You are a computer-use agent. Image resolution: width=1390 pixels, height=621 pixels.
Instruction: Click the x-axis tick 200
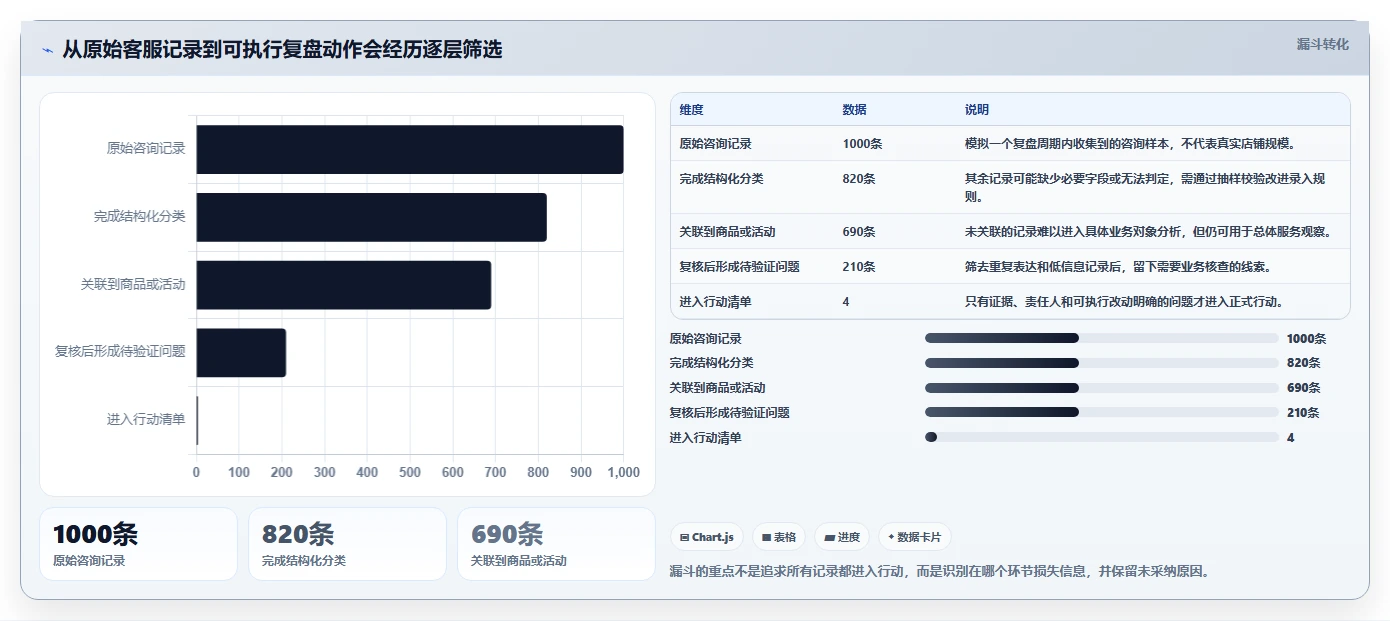pyautogui.click(x=282, y=472)
